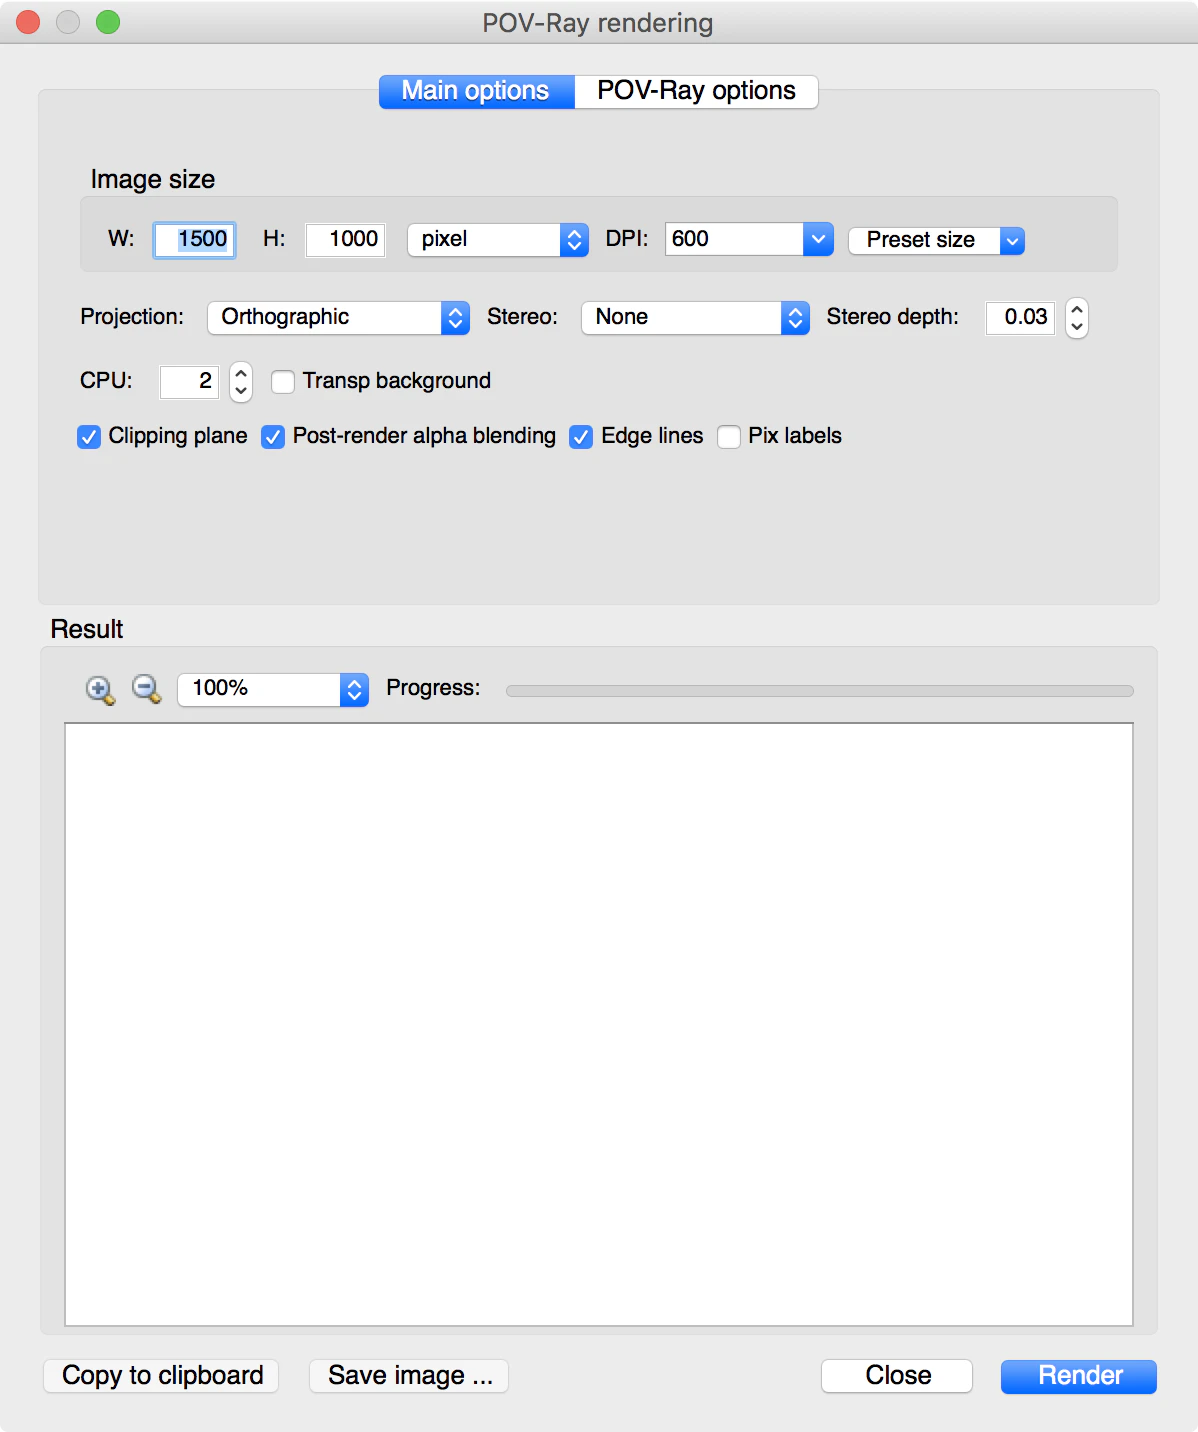Viewport: 1198px width, 1432px height.
Task: Switch to the Main options tab
Action: 476,91
